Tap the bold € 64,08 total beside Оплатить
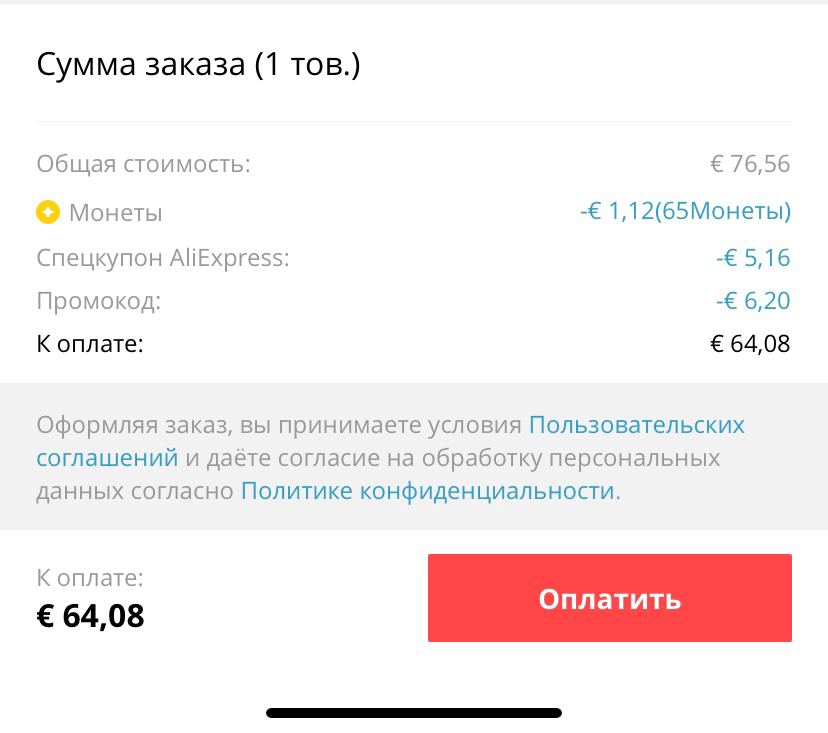The image size is (828, 733). (x=91, y=615)
